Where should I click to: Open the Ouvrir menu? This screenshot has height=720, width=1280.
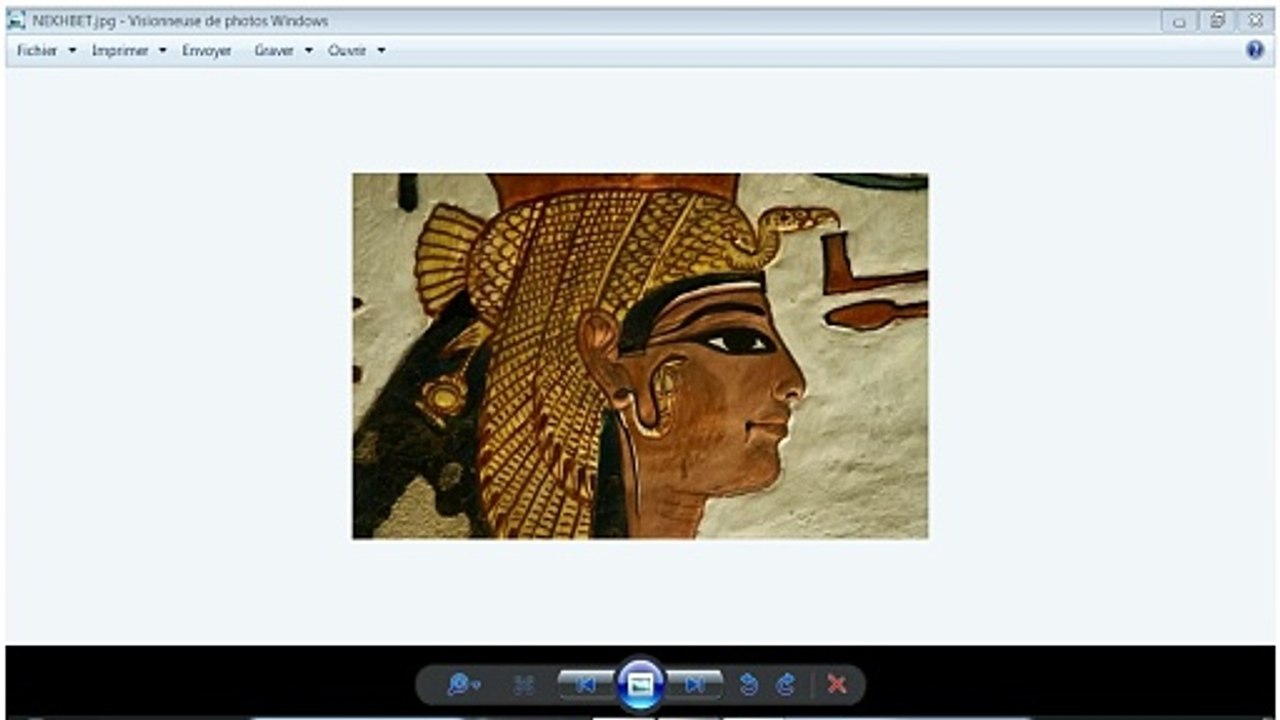tap(347, 51)
